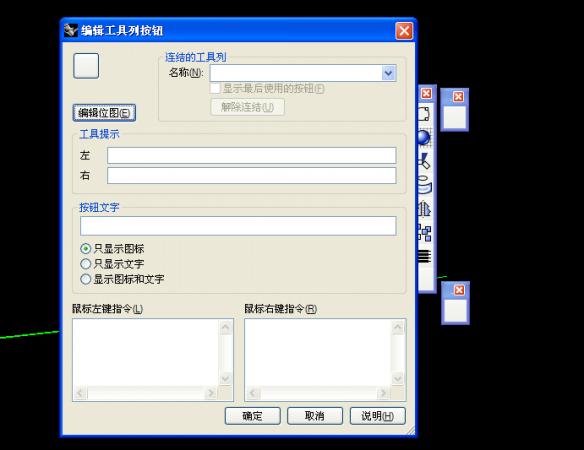Select the rounded rectangle curve icon
584x450 pixels.
pos(424,114)
